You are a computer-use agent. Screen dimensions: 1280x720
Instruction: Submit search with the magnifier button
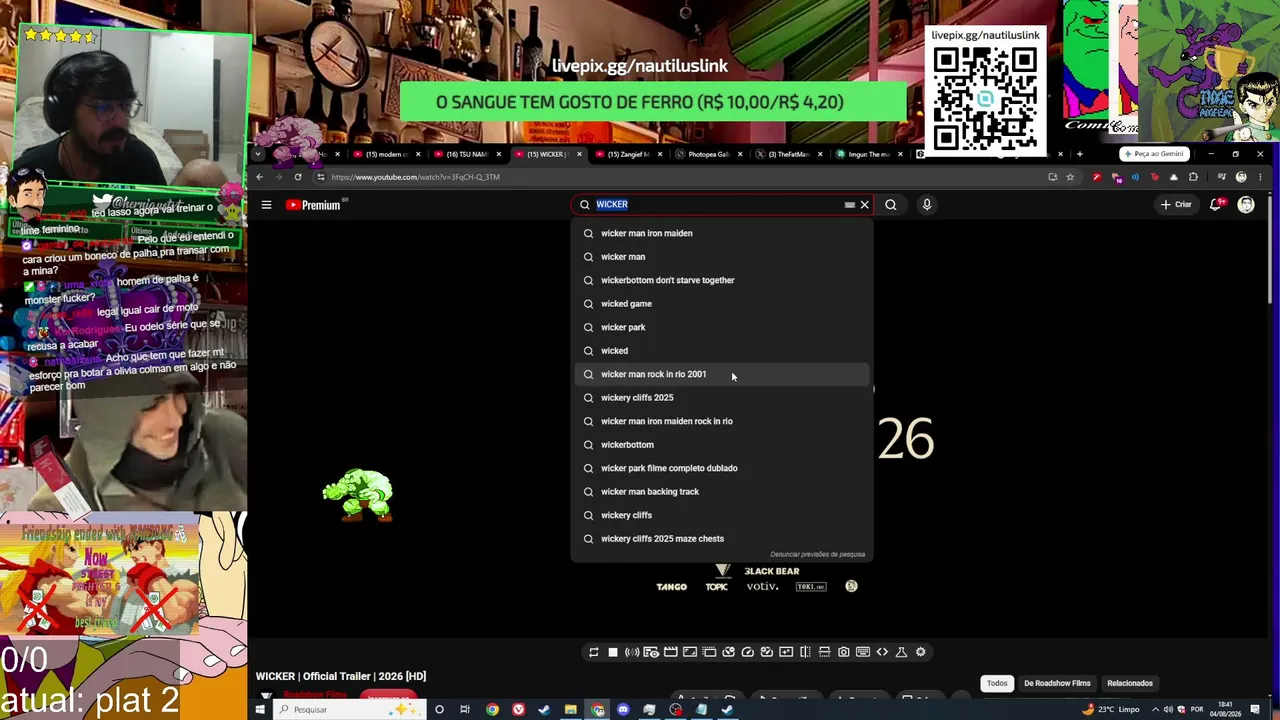(891, 205)
